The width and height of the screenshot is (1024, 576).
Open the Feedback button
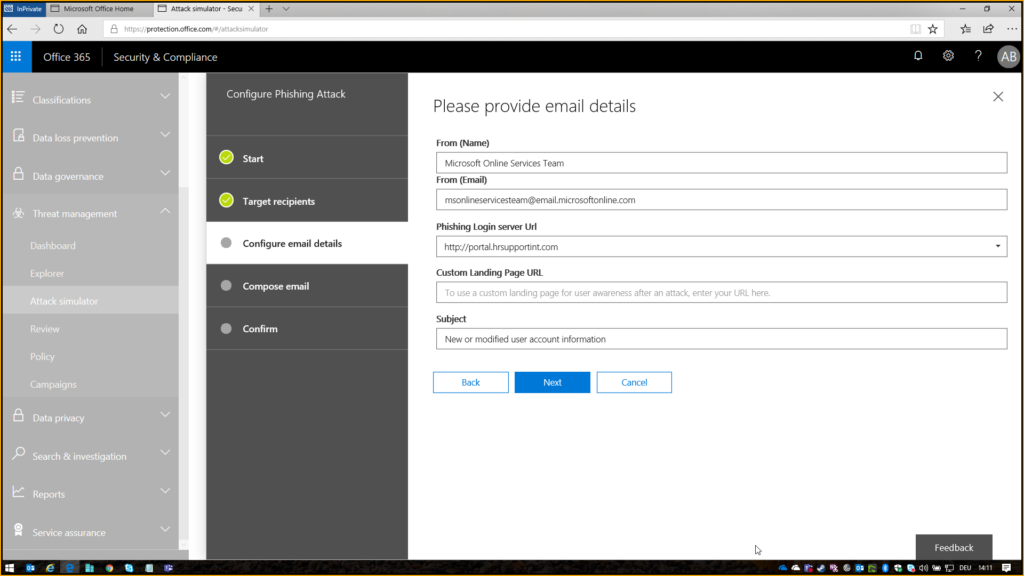pyautogui.click(x=954, y=547)
